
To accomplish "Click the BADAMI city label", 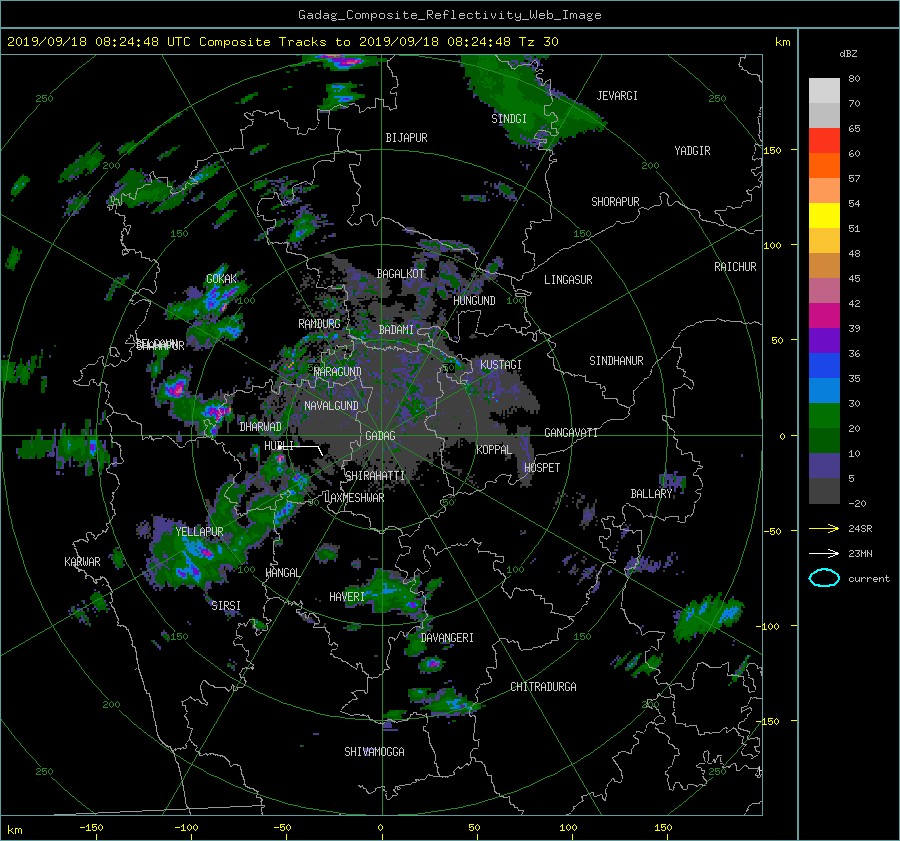I will (x=396, y=330).
